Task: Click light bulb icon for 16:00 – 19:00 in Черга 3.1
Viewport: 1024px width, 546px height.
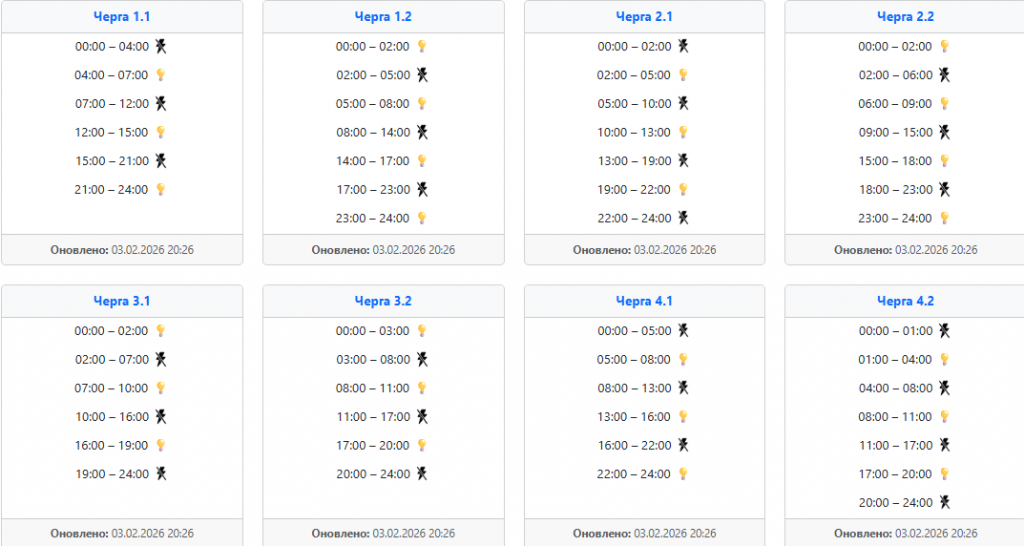Action: 160,445
